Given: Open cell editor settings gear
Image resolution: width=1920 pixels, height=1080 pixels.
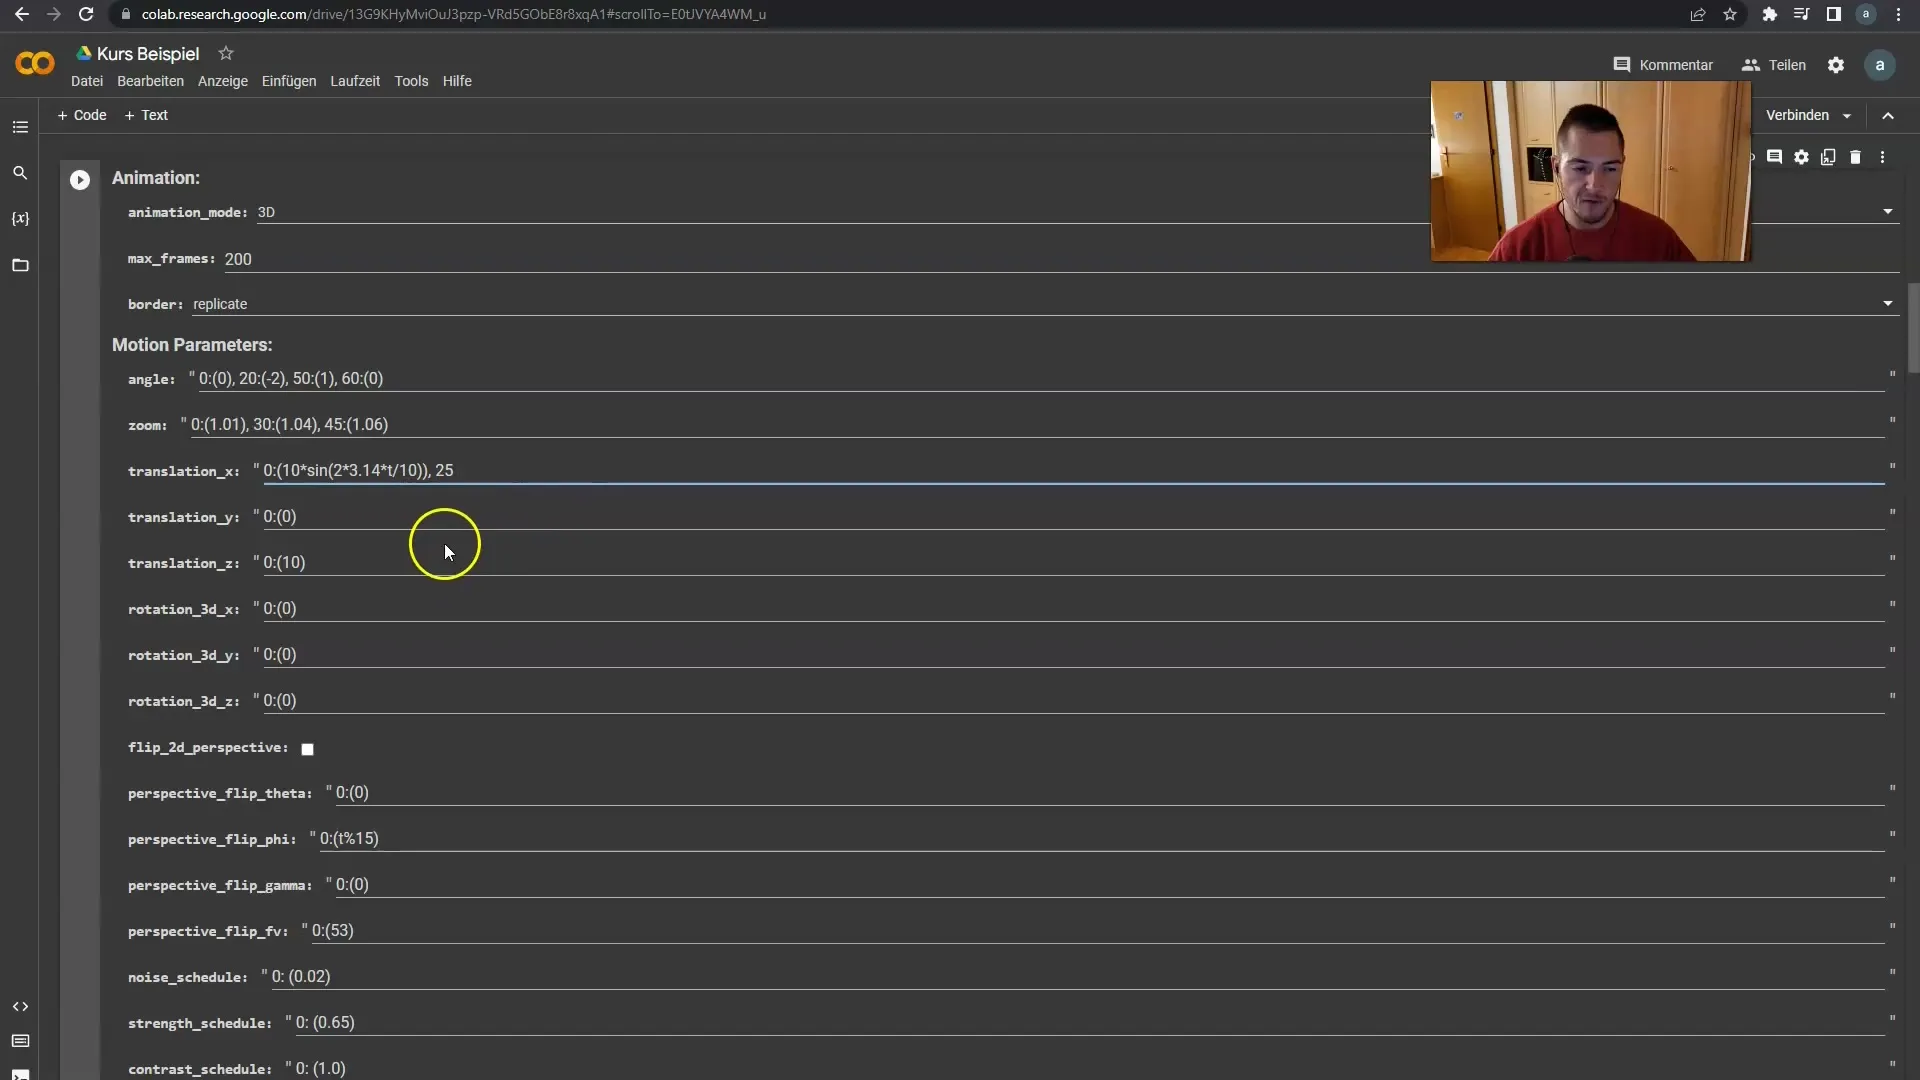Looking at the screenshot, I should [1802, 157].
